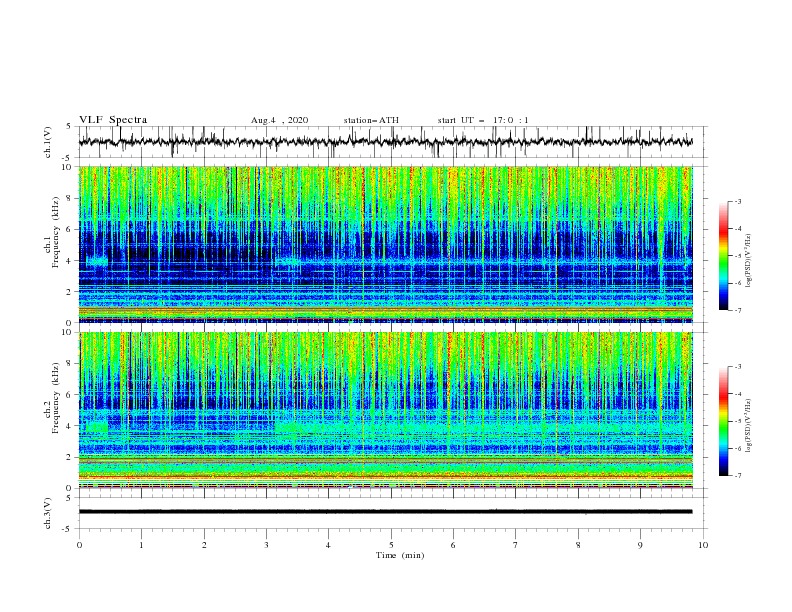Image resolution: width=792 pixels, height=612 pixels.
Task: Click time axis tick label "4"
Action: [328, 545]
